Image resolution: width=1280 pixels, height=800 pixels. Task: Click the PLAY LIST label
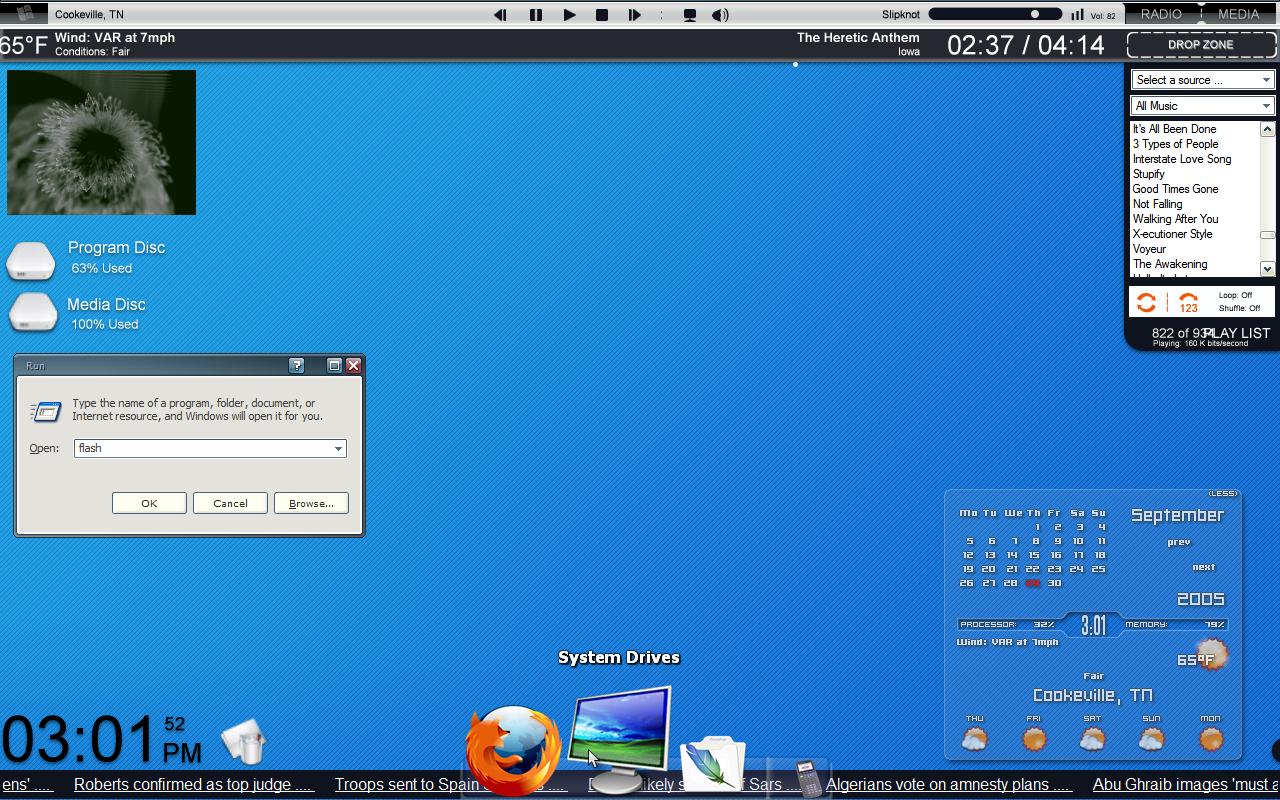tap(1237, 333)
